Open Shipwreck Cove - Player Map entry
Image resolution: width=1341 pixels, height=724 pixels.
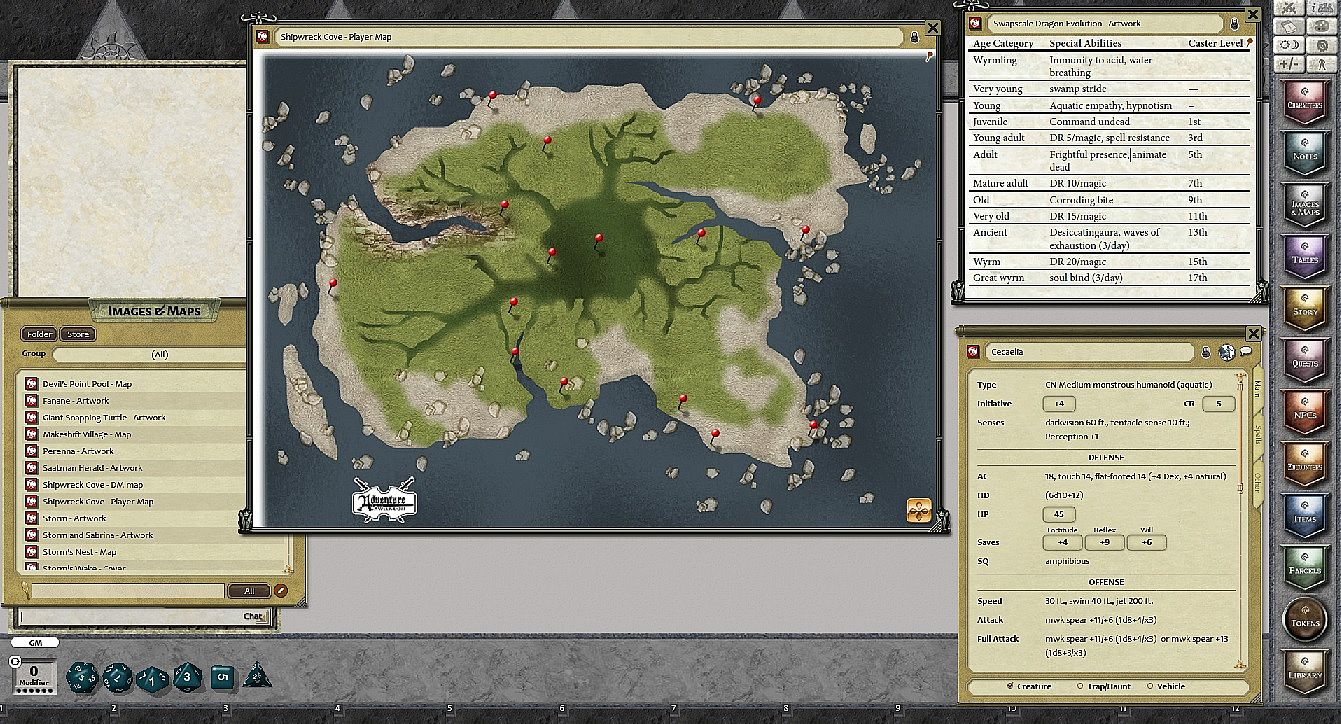(x=98, y=501)
